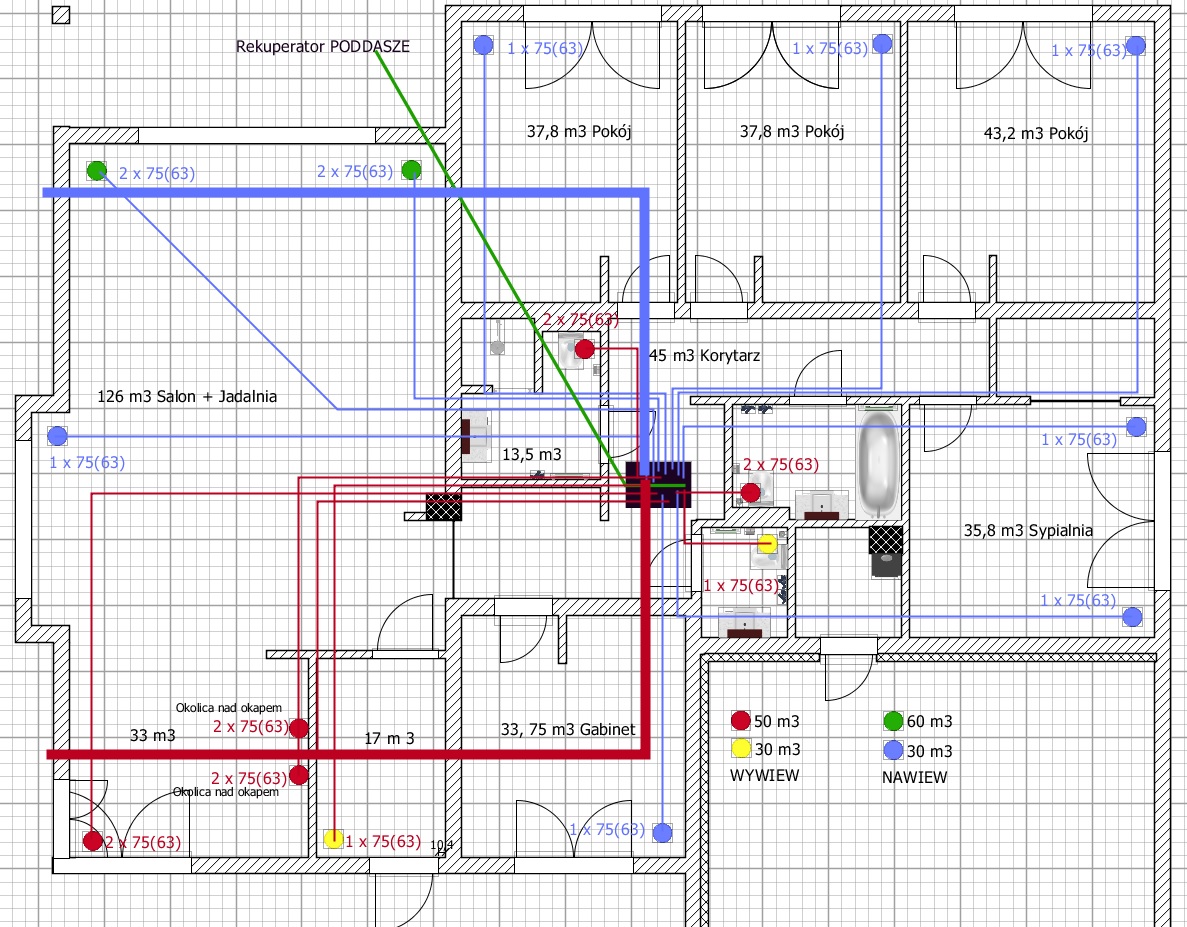Click the 126 m3 Salon + Jadalnia label
1187x927 pixels.
click(187, 397)
